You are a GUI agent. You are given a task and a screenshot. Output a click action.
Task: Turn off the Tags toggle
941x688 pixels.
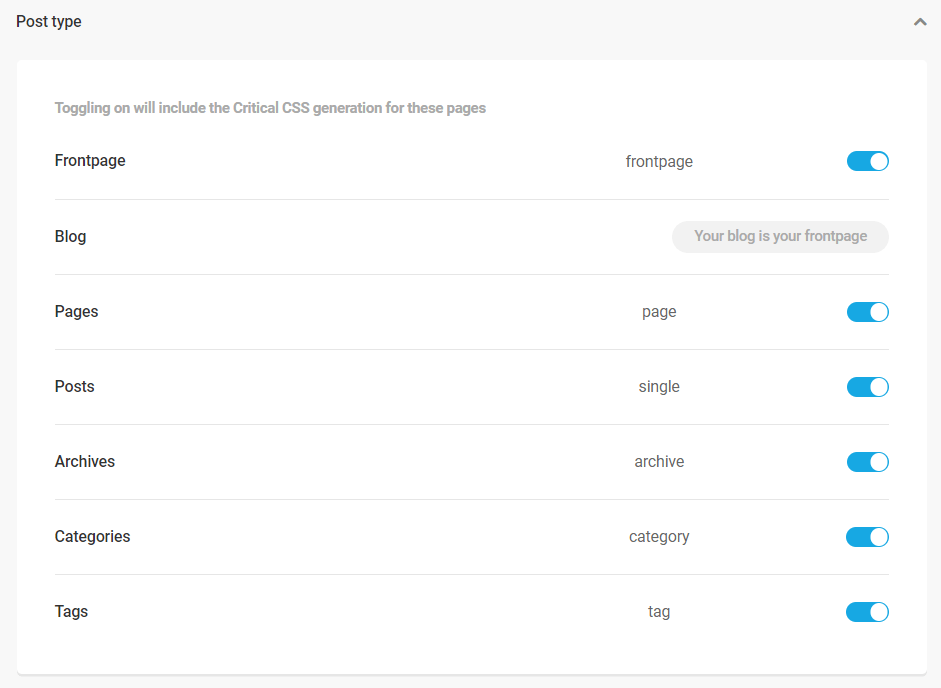pos(867,611)
